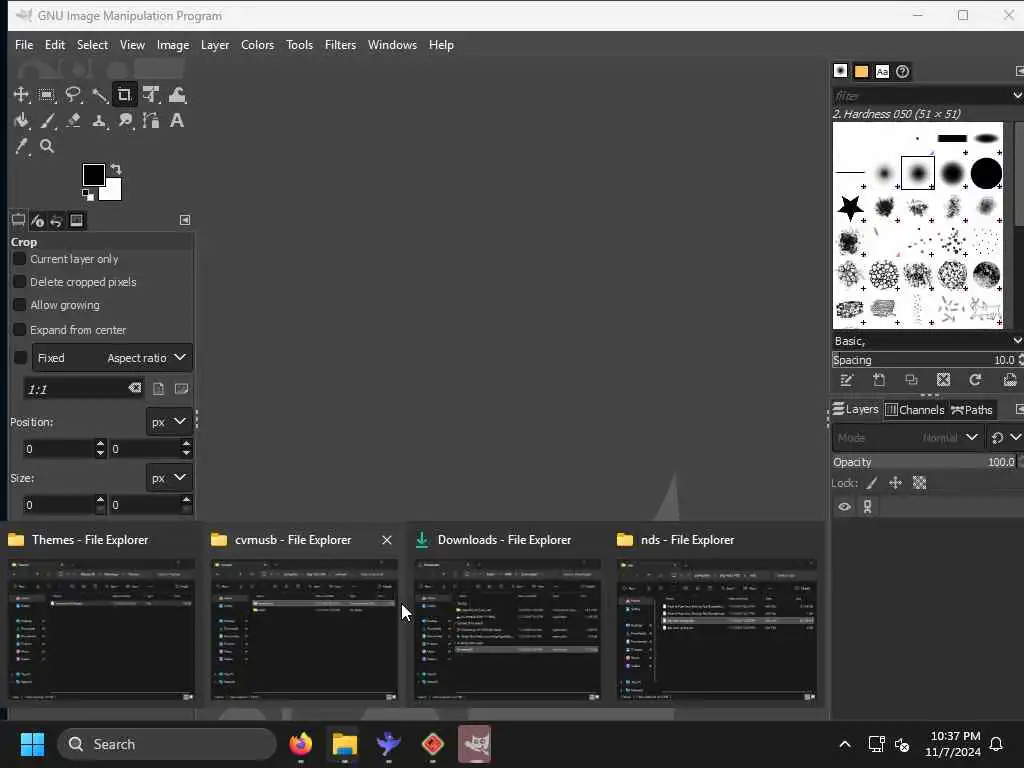The width and height of the screenshot is (1024, 768).
Task: Open the Colors menu
Action: pyautogui.click(x=257, y=45)
